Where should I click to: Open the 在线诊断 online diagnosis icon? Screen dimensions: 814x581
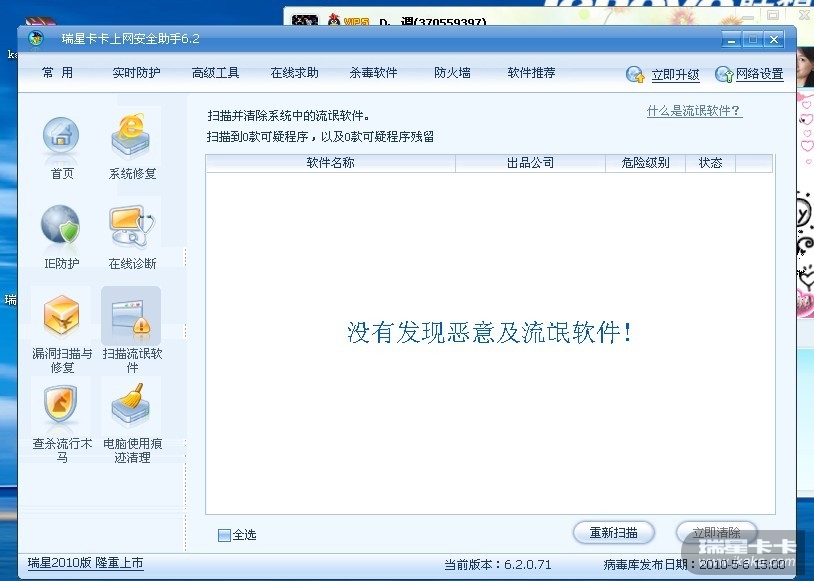pyautogui.click(x=132, y=226)
